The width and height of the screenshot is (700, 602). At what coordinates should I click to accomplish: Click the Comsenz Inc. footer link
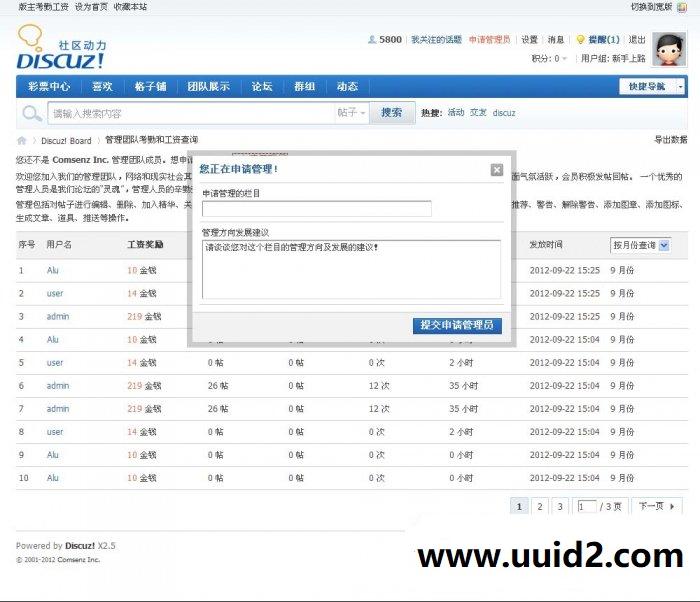pos(79,560)
